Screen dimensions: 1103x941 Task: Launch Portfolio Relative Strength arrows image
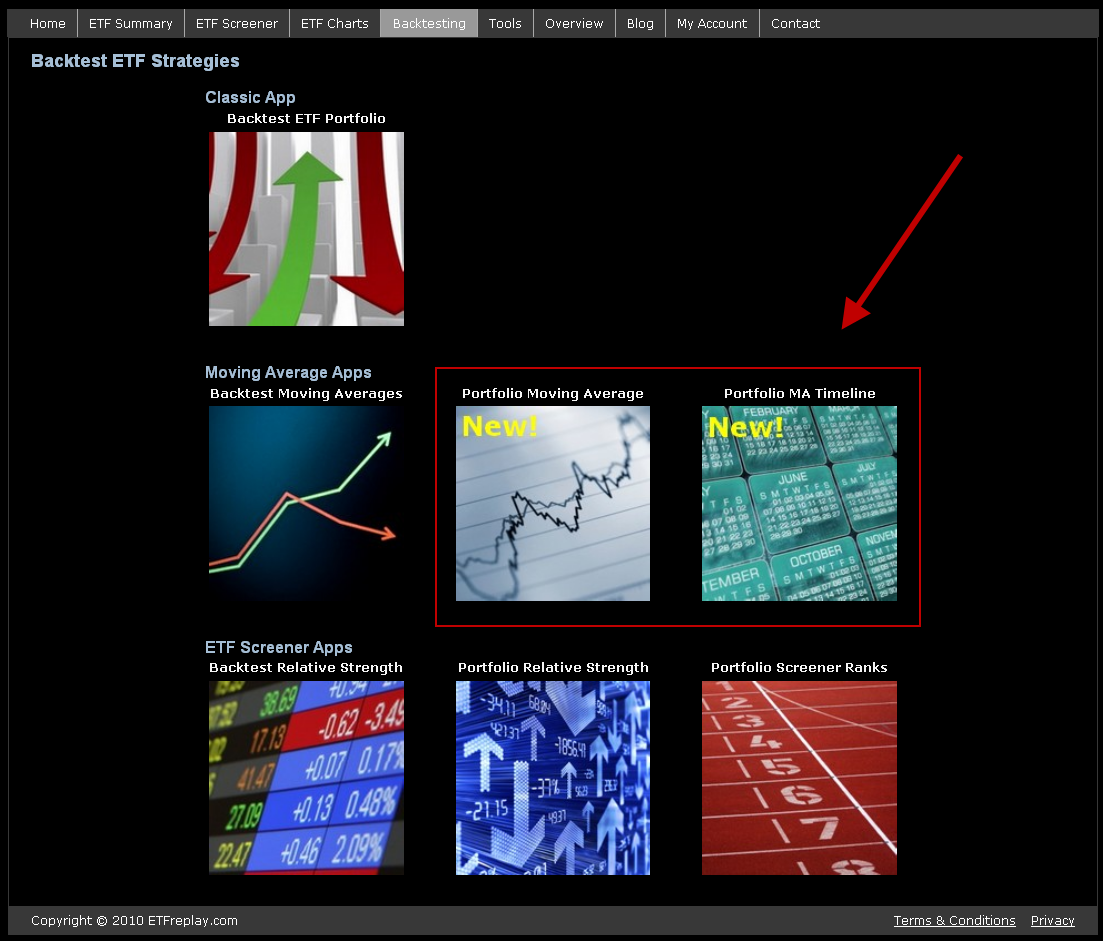pos(553,778)
